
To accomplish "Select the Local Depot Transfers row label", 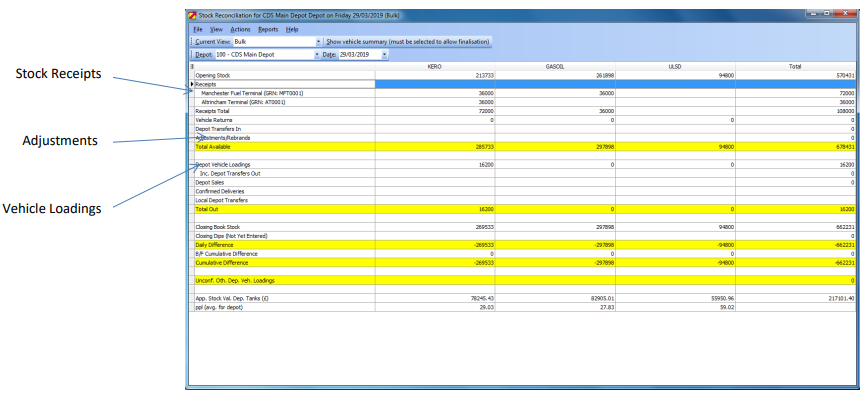I will [x=221, y=200].
